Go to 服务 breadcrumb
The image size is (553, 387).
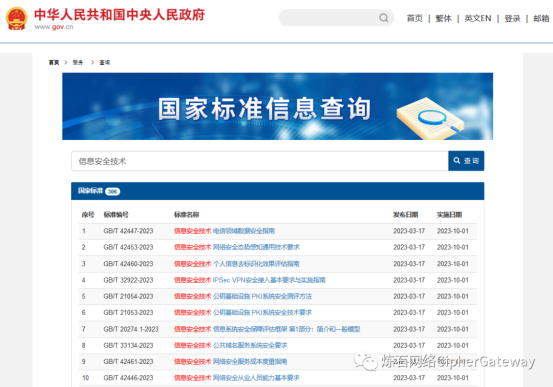point(78,62)
